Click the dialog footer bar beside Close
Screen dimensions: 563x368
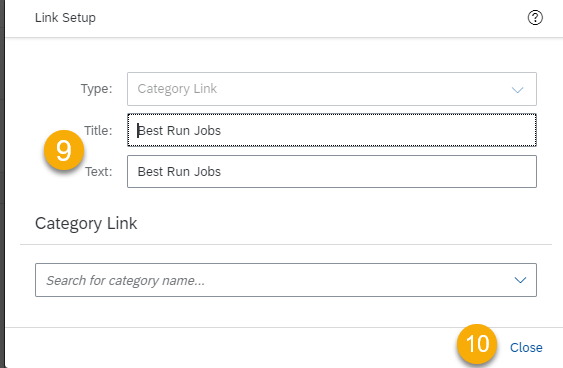click(x=230, y=348)
